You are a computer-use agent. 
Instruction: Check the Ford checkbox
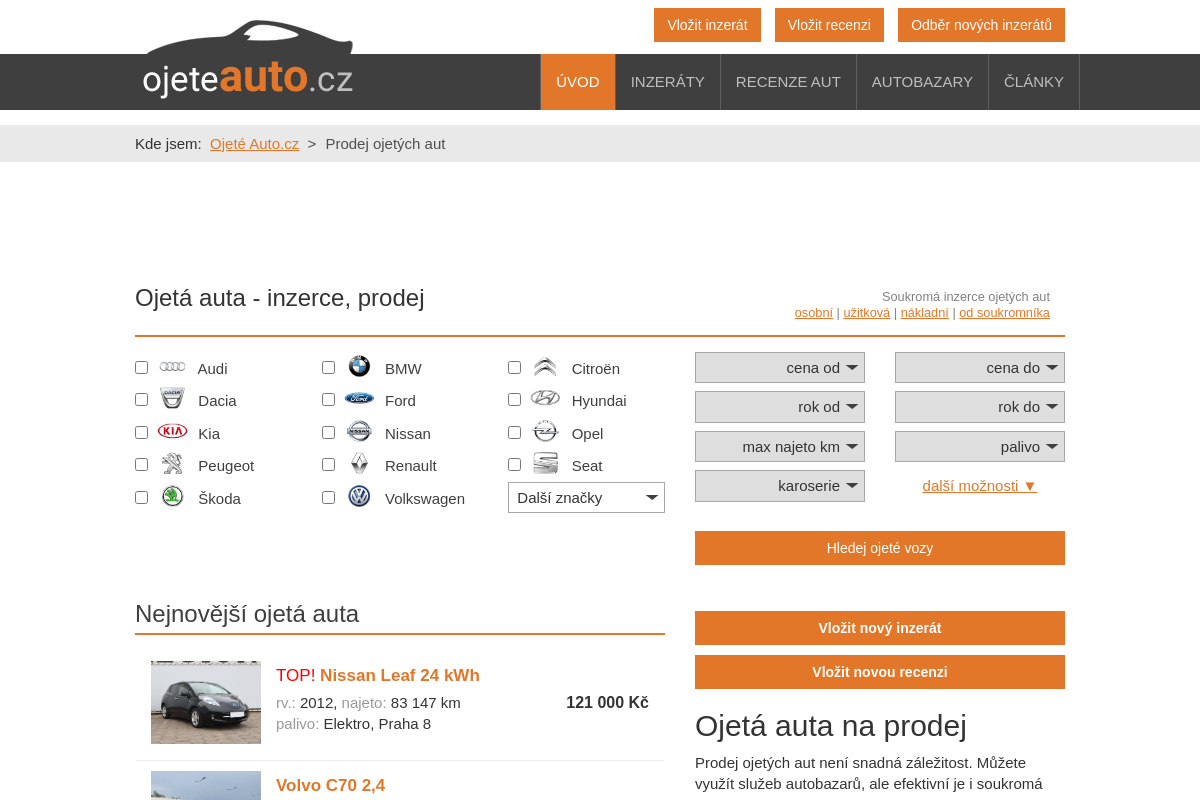pos(328,399)
